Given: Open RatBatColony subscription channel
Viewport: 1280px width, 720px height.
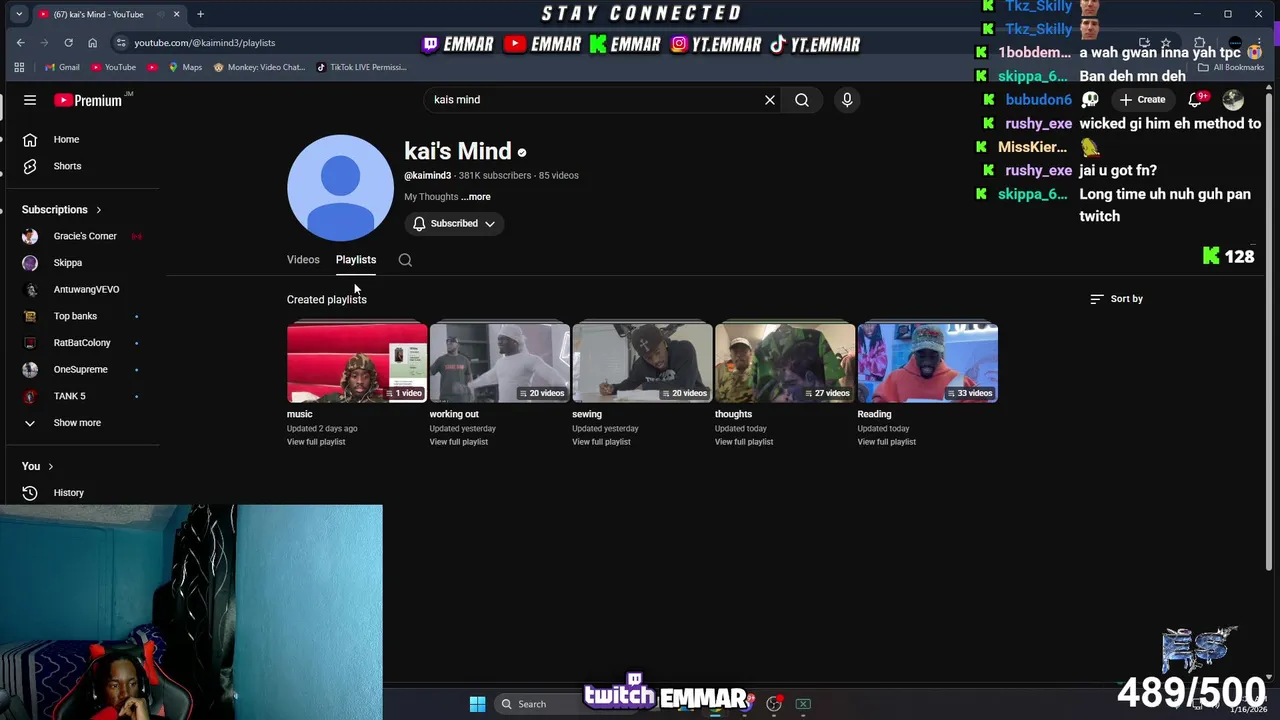Looking at the screenshot, I should [82, 343].
